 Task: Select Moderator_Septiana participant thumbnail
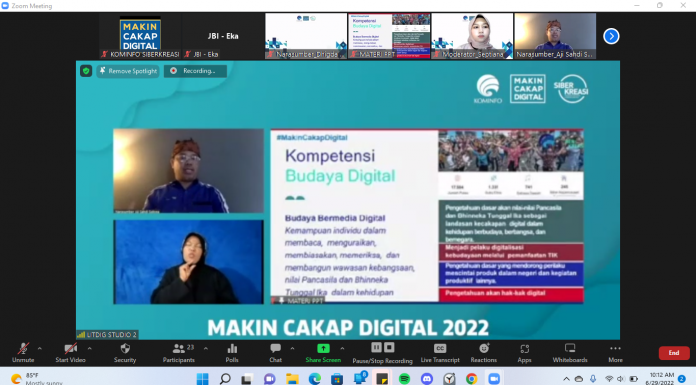point(472,36)
